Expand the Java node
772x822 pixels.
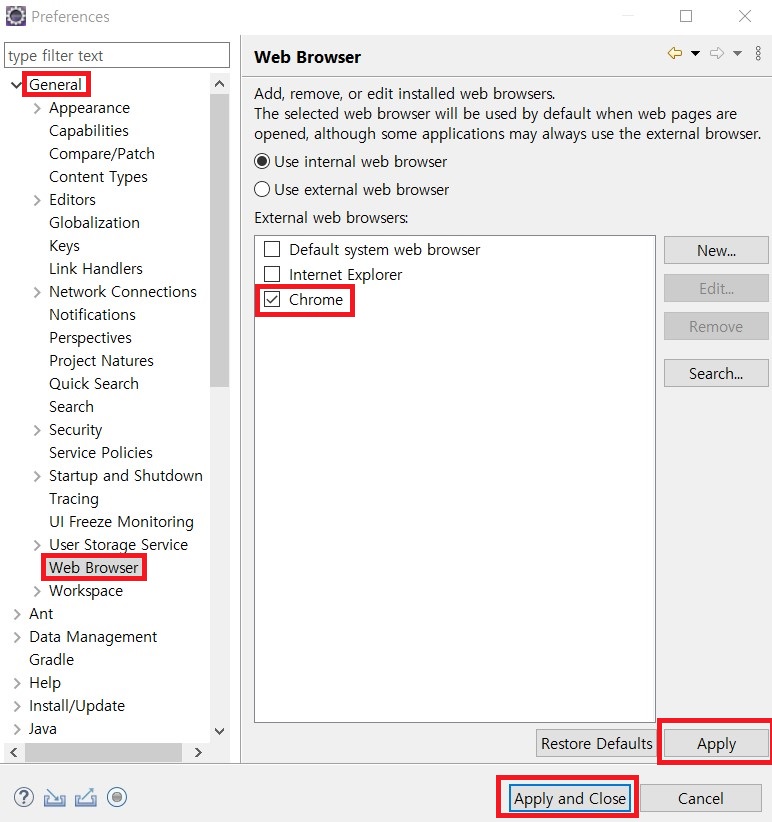17,729
